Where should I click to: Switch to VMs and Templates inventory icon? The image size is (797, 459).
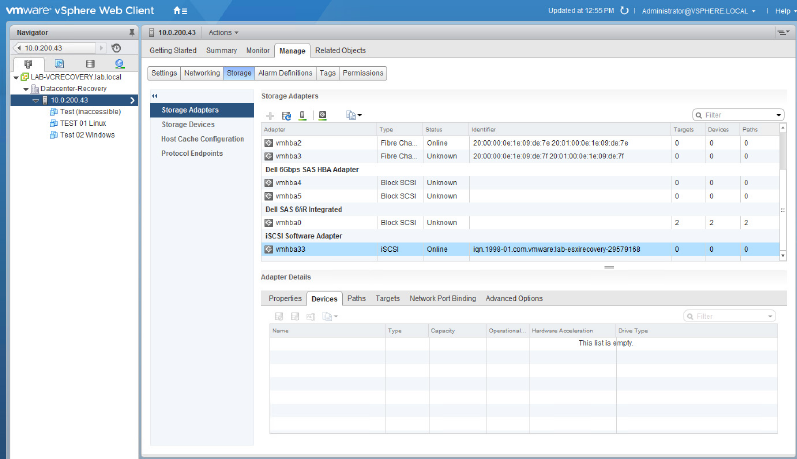tap(60, 63)
